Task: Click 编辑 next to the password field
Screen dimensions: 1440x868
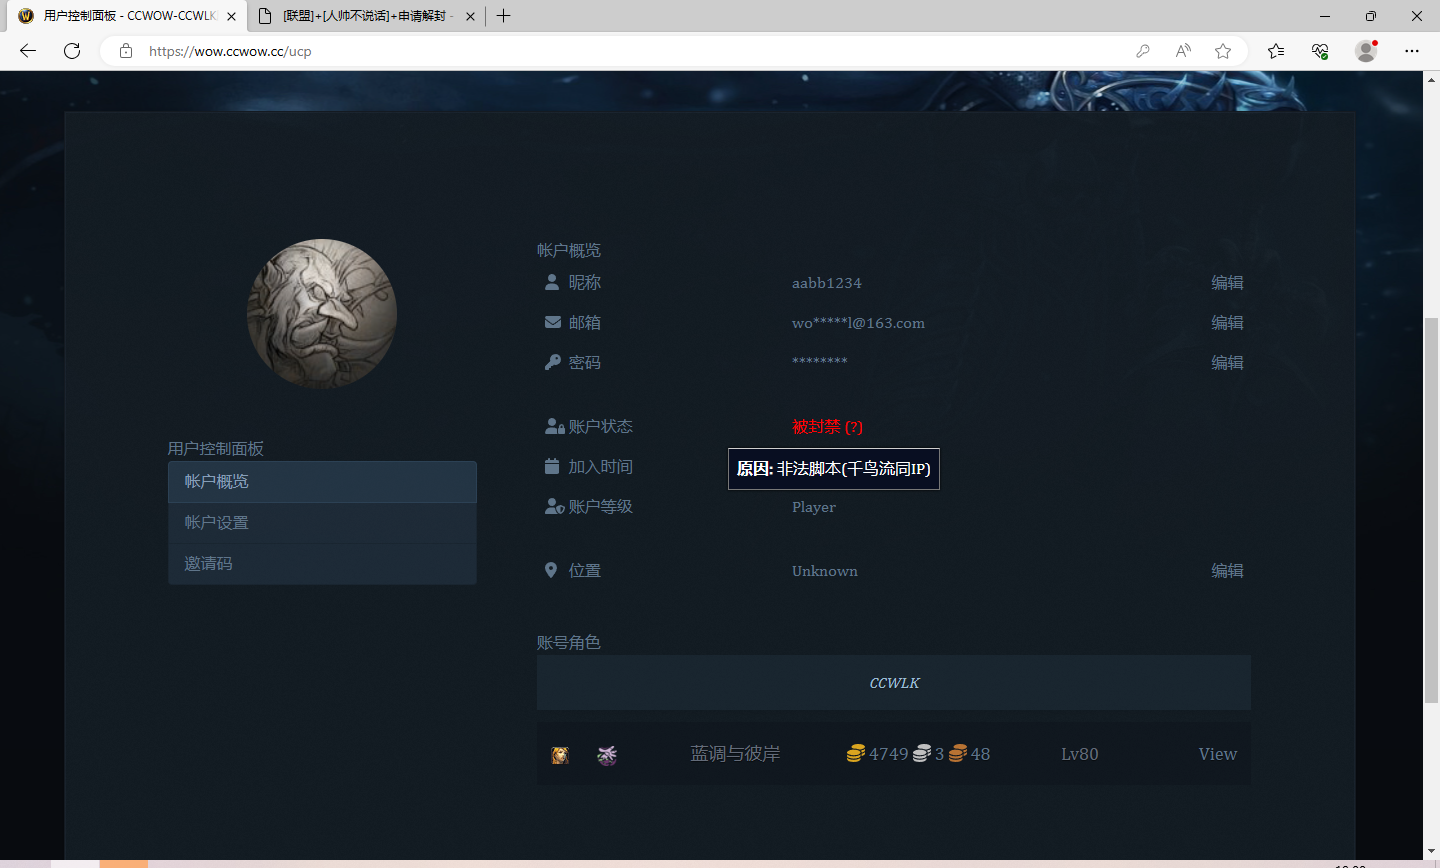Action: [x=1227, y=362]
